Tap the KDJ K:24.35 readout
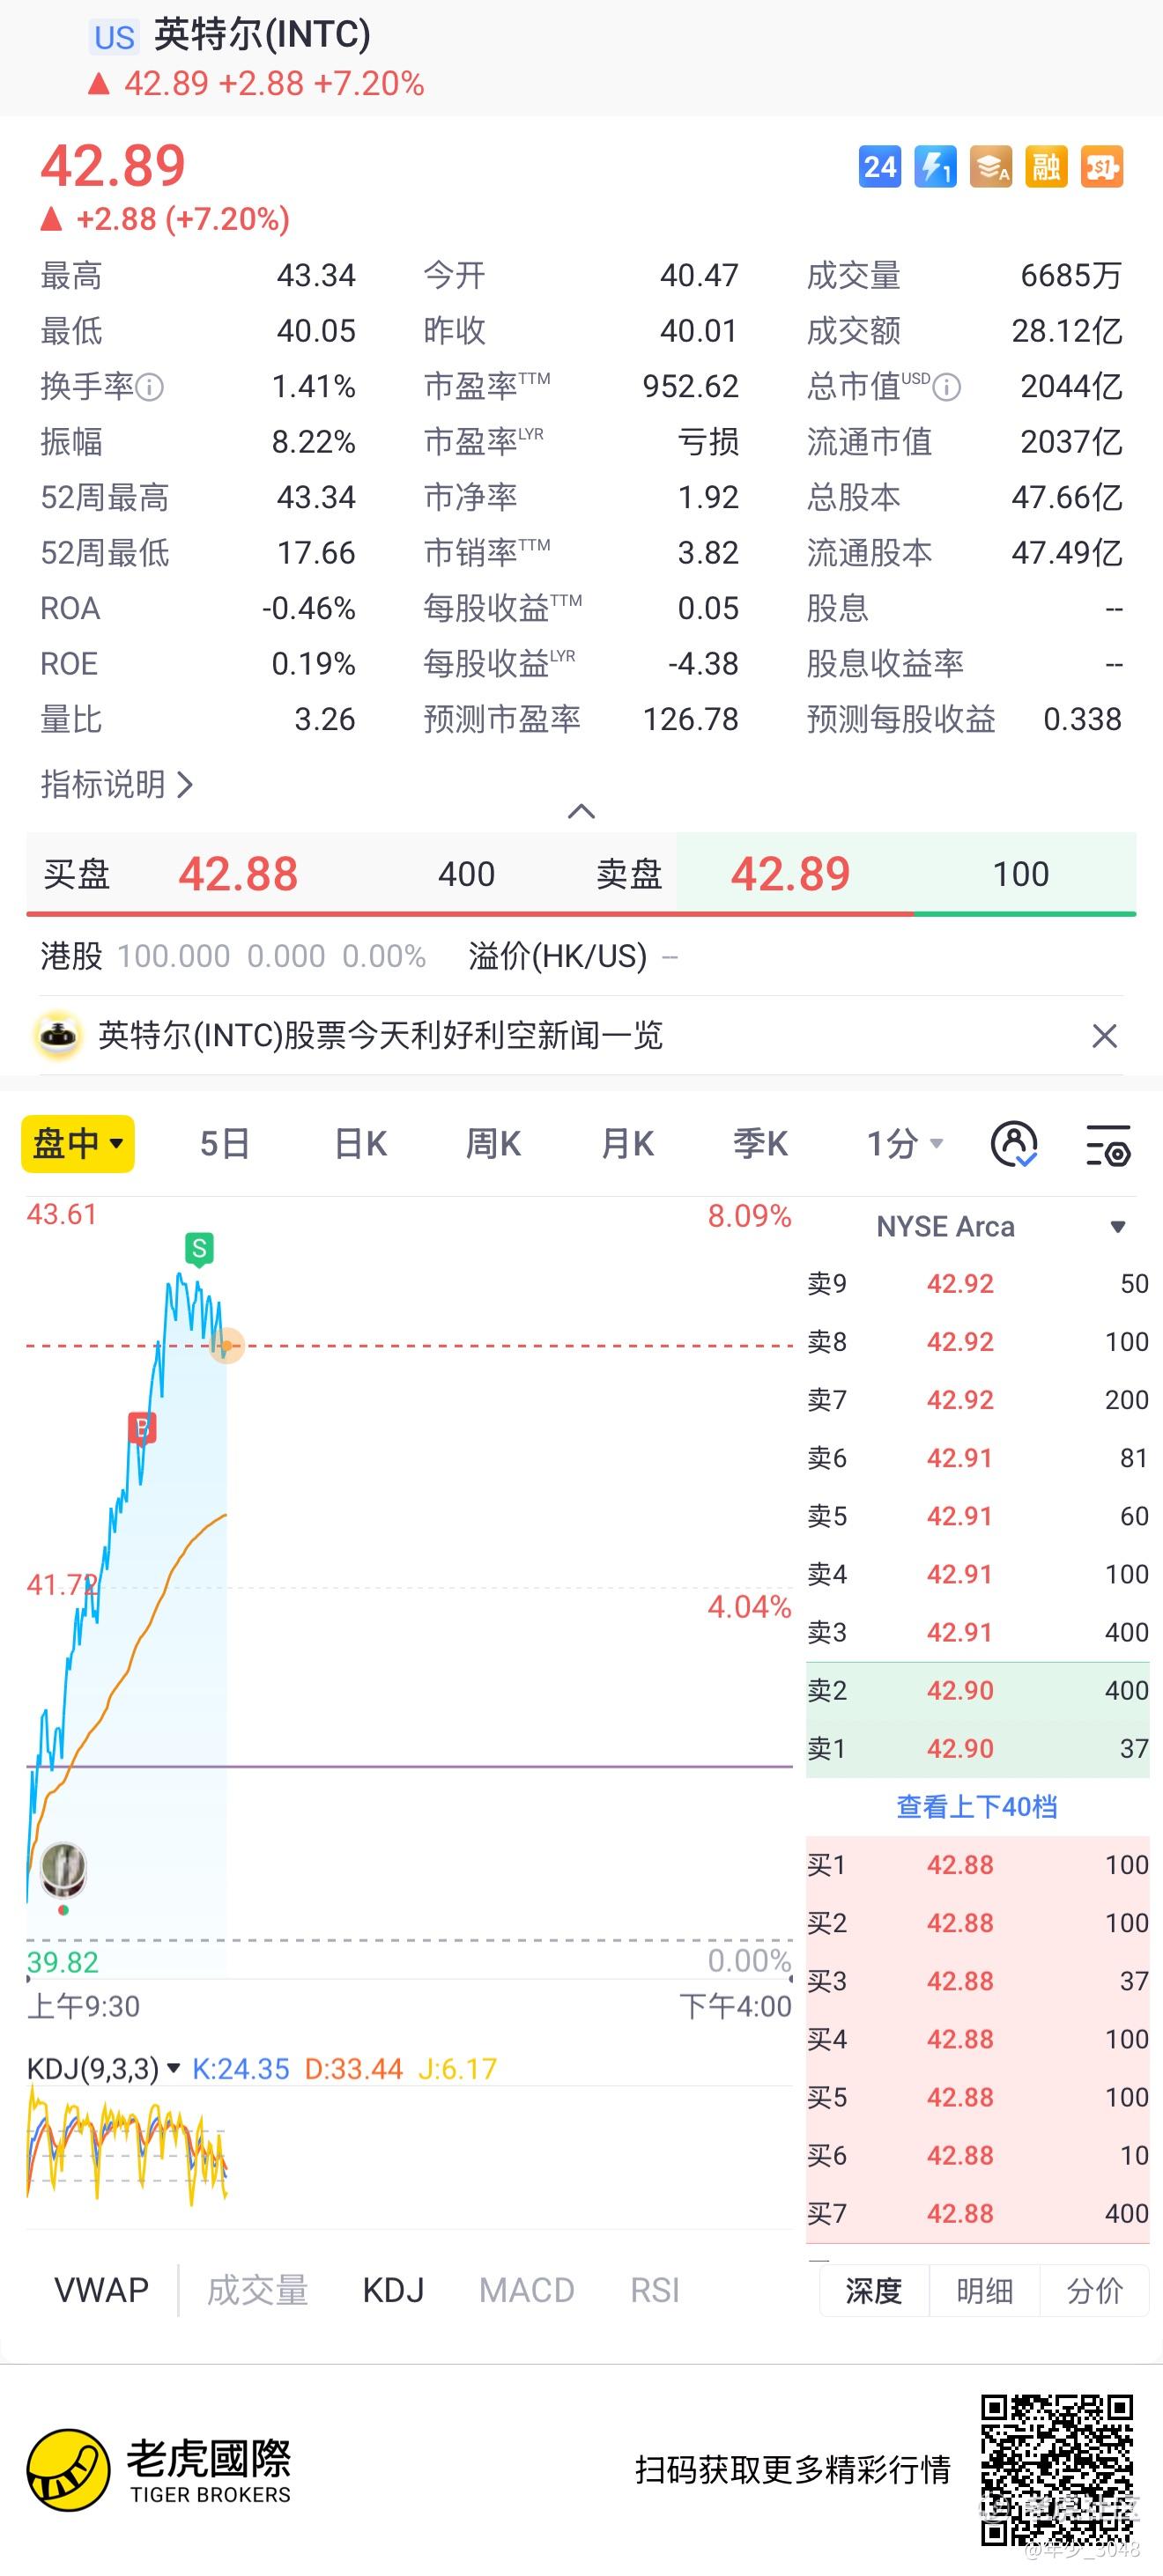The image size is (1163, 2576). [x=240, y=2069]
